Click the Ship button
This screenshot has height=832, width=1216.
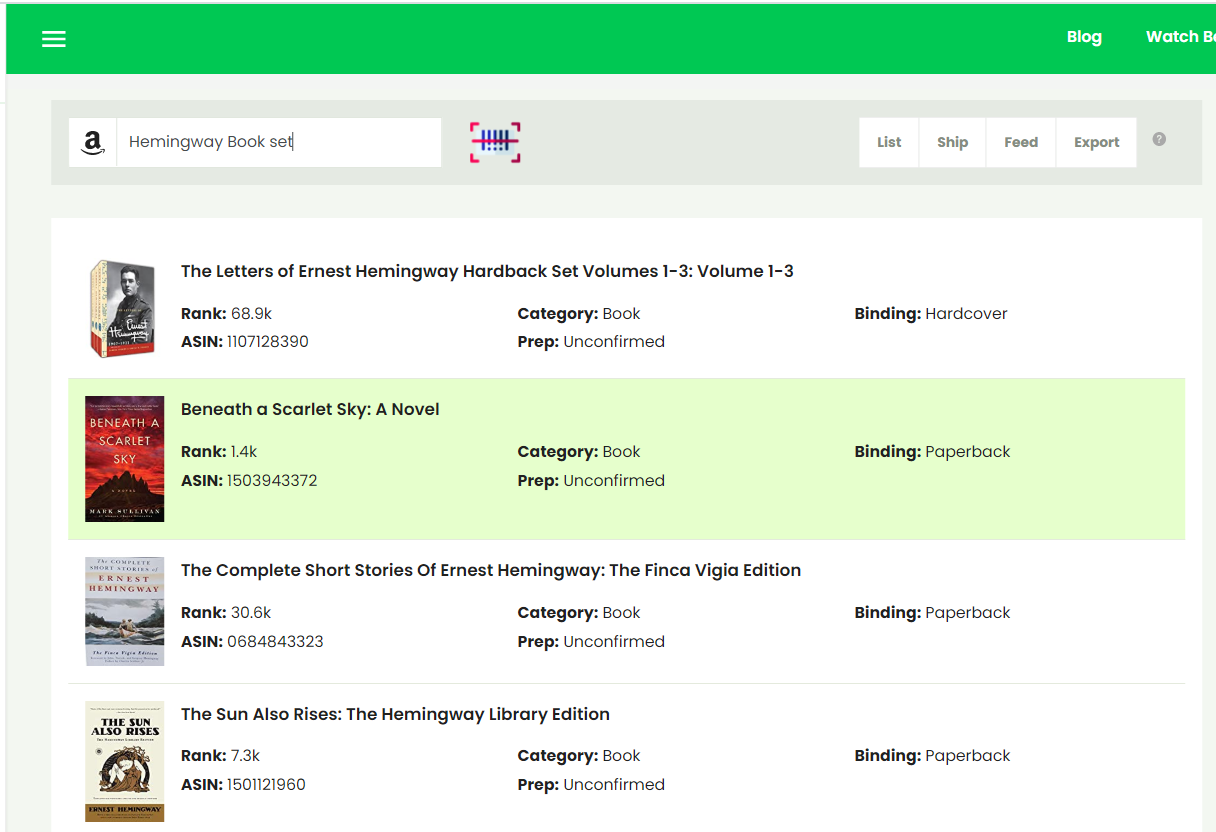952,142
